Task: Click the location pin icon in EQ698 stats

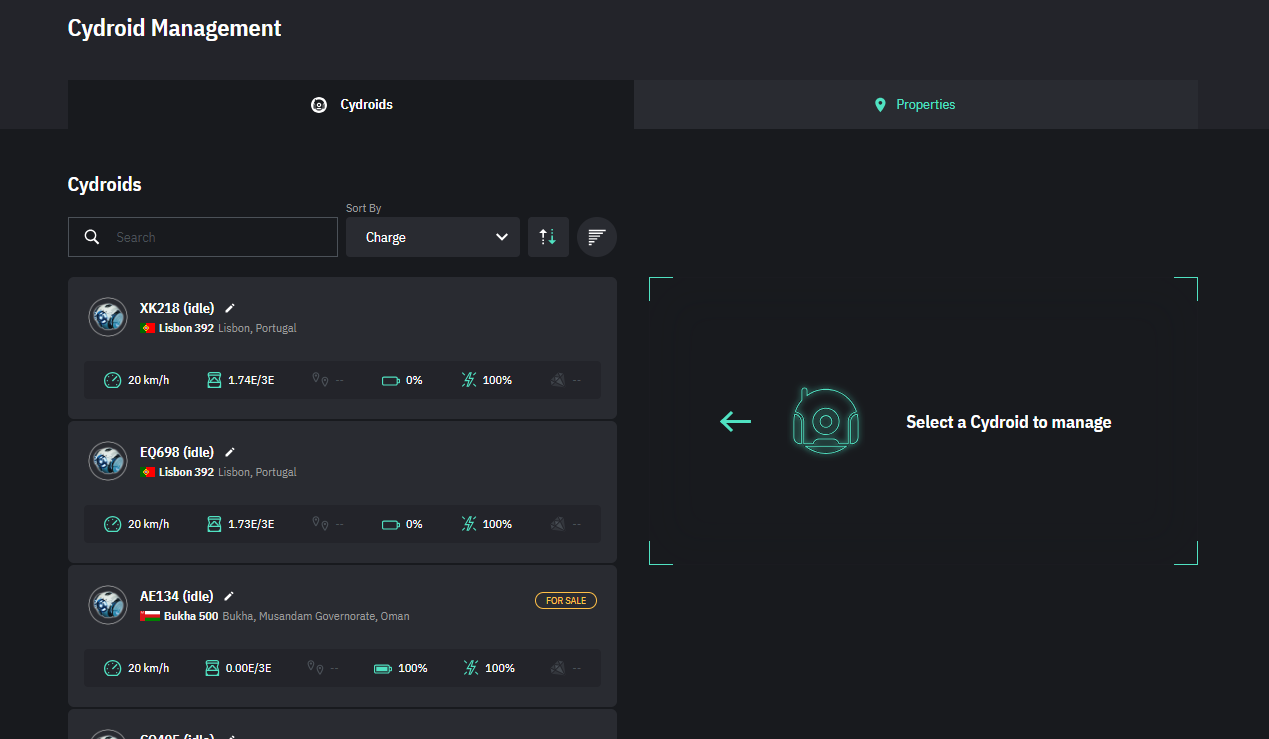Action: [320, 524]
